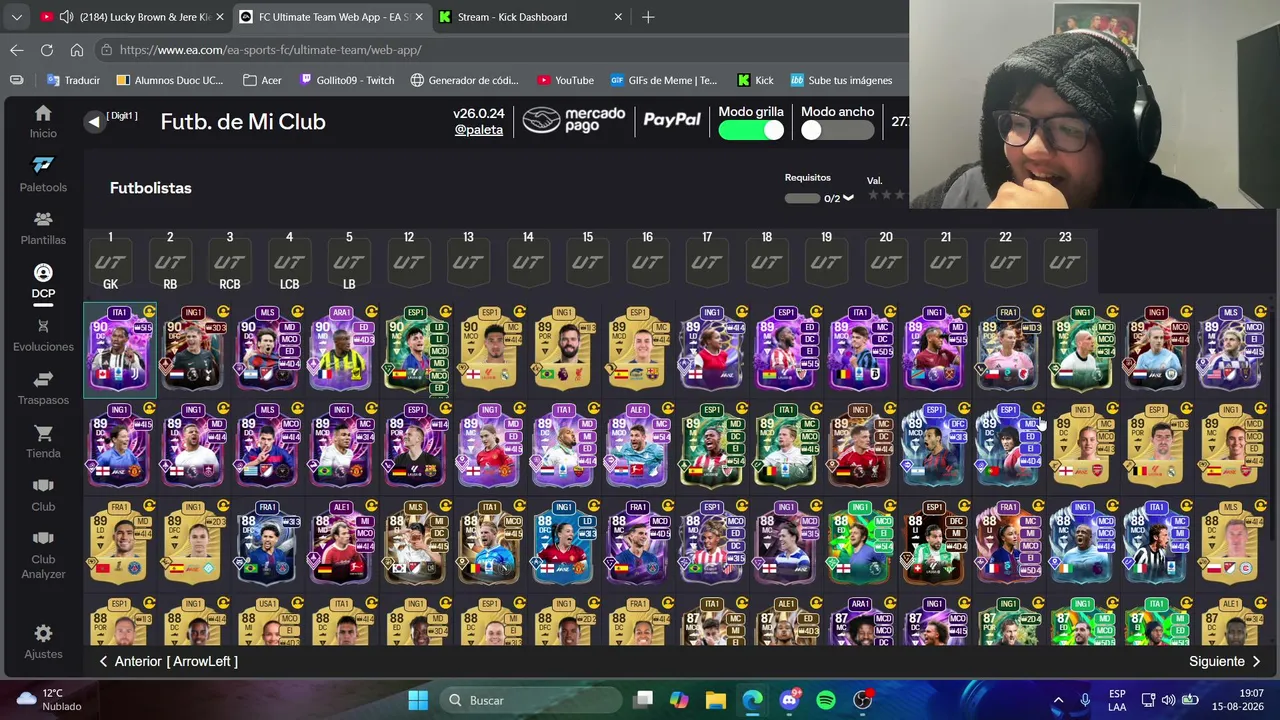Switch to the Stream - Kick Dashboard tab

pyautogui.click(x=532, y=17)
